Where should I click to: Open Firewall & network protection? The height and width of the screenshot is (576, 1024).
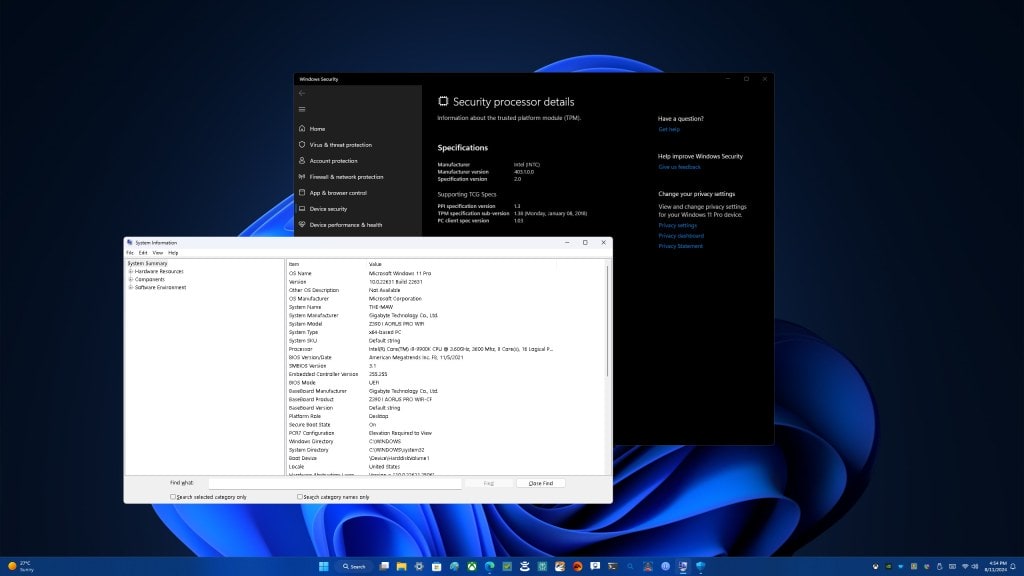click(x=348, y=177)
